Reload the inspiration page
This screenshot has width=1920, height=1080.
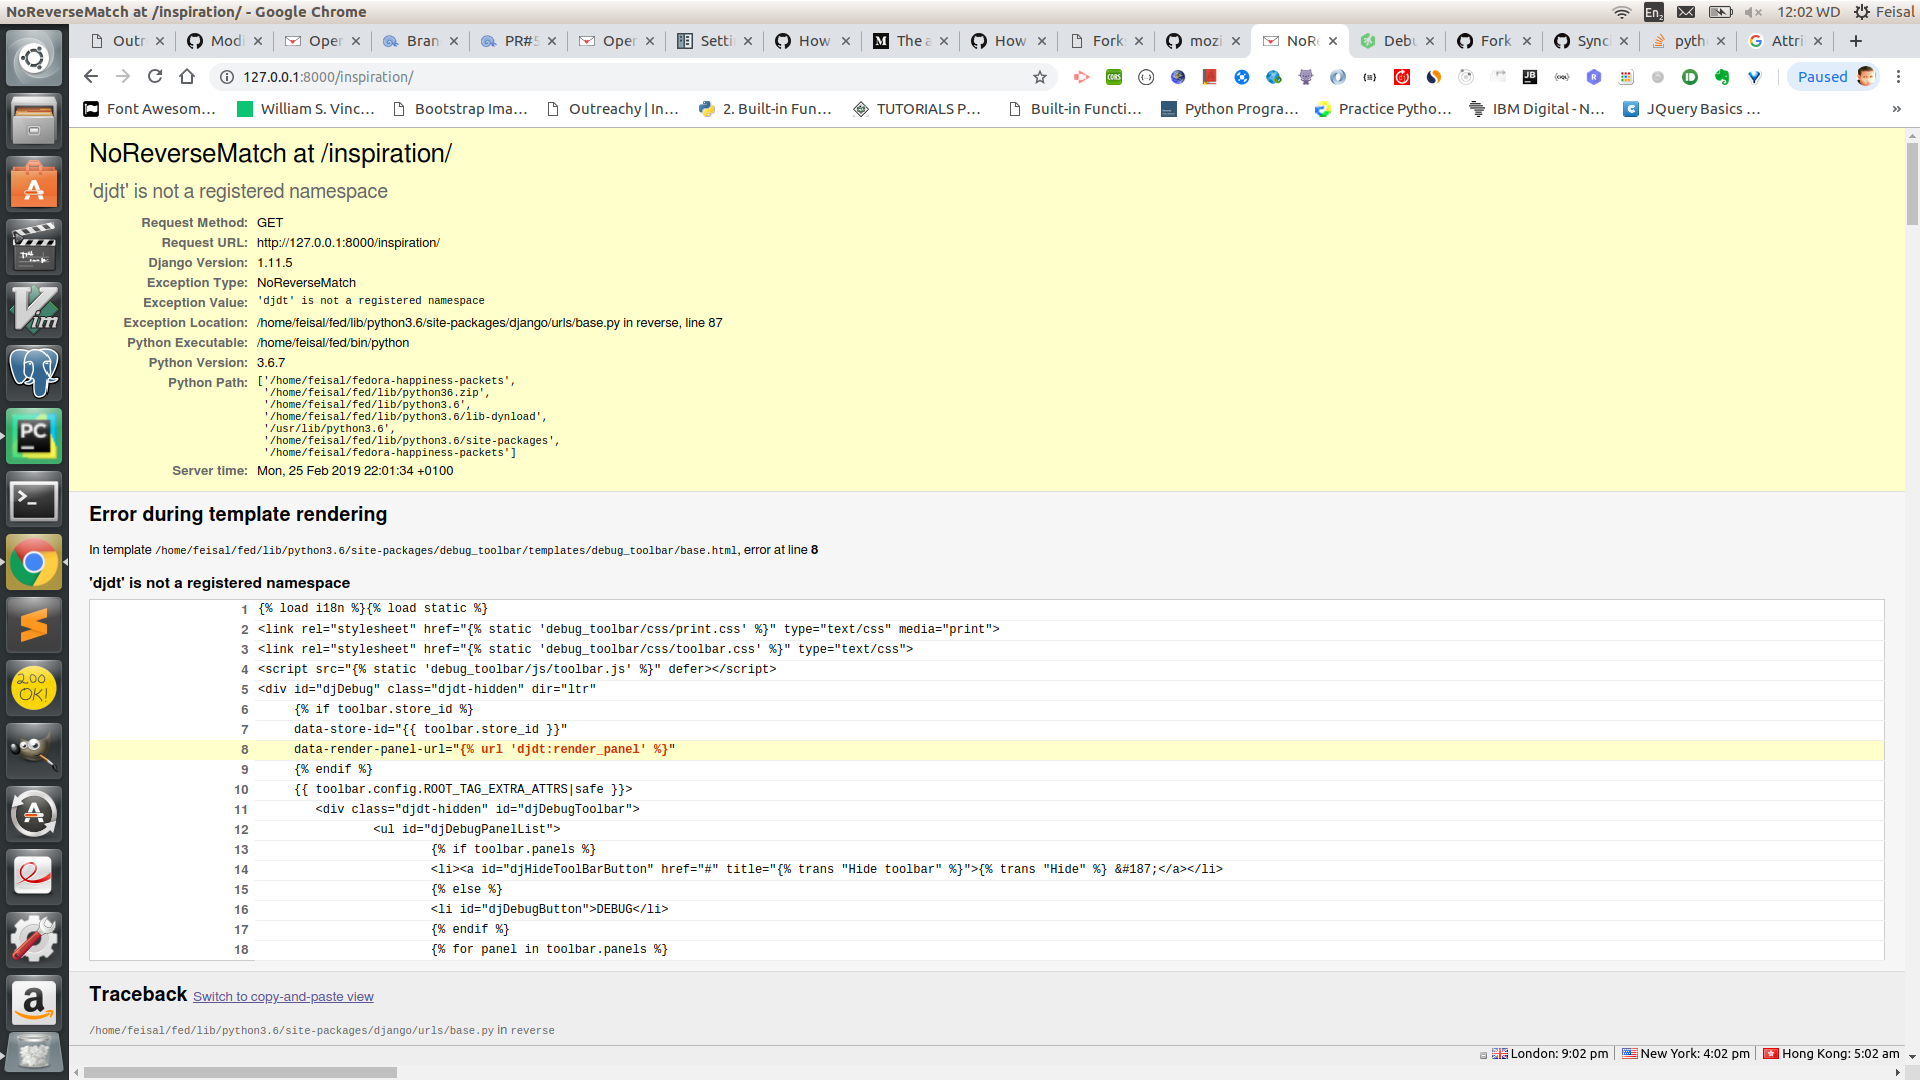pos(155,77)
